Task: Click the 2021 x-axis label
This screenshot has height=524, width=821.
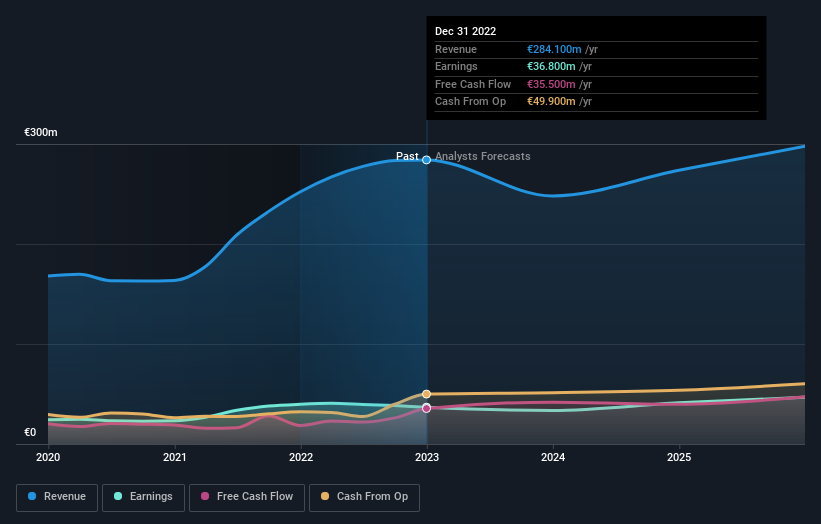Action: point(174,458)
